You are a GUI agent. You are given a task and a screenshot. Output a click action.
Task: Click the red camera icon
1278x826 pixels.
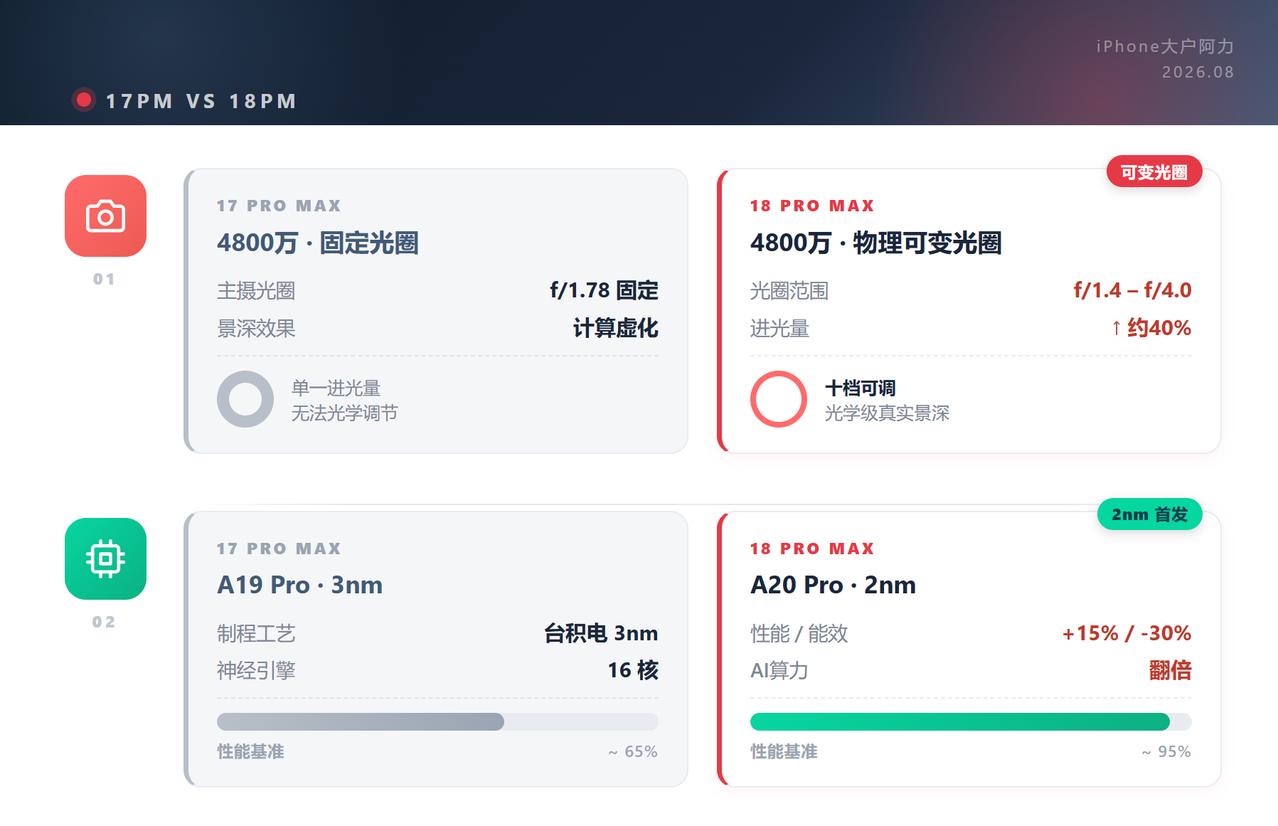[105, 216]
